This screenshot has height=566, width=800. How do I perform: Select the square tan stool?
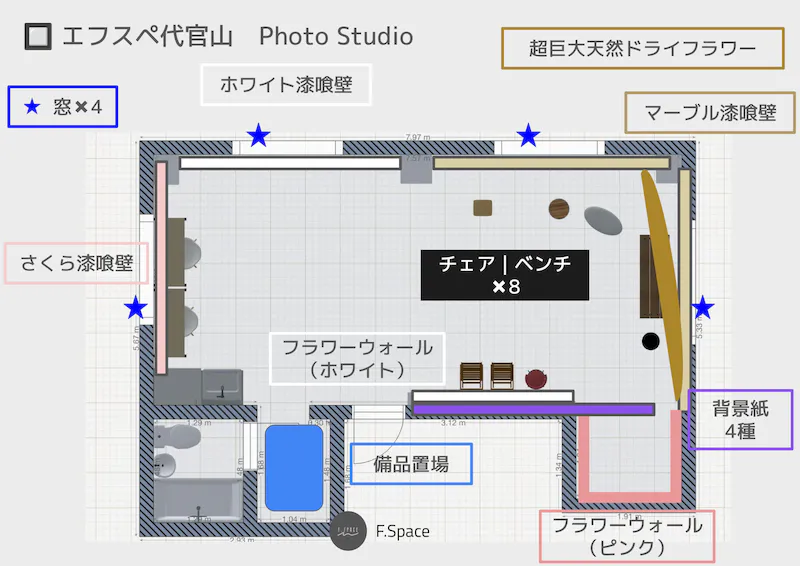pos(482,208)
